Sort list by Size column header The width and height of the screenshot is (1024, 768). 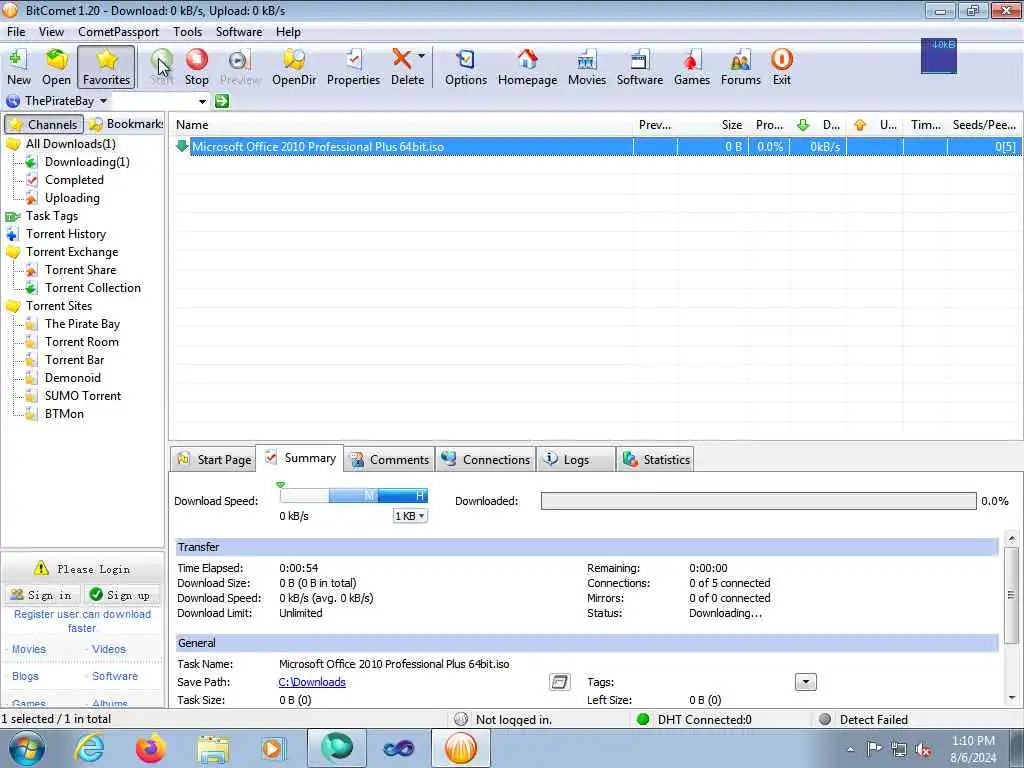point(711,125)
